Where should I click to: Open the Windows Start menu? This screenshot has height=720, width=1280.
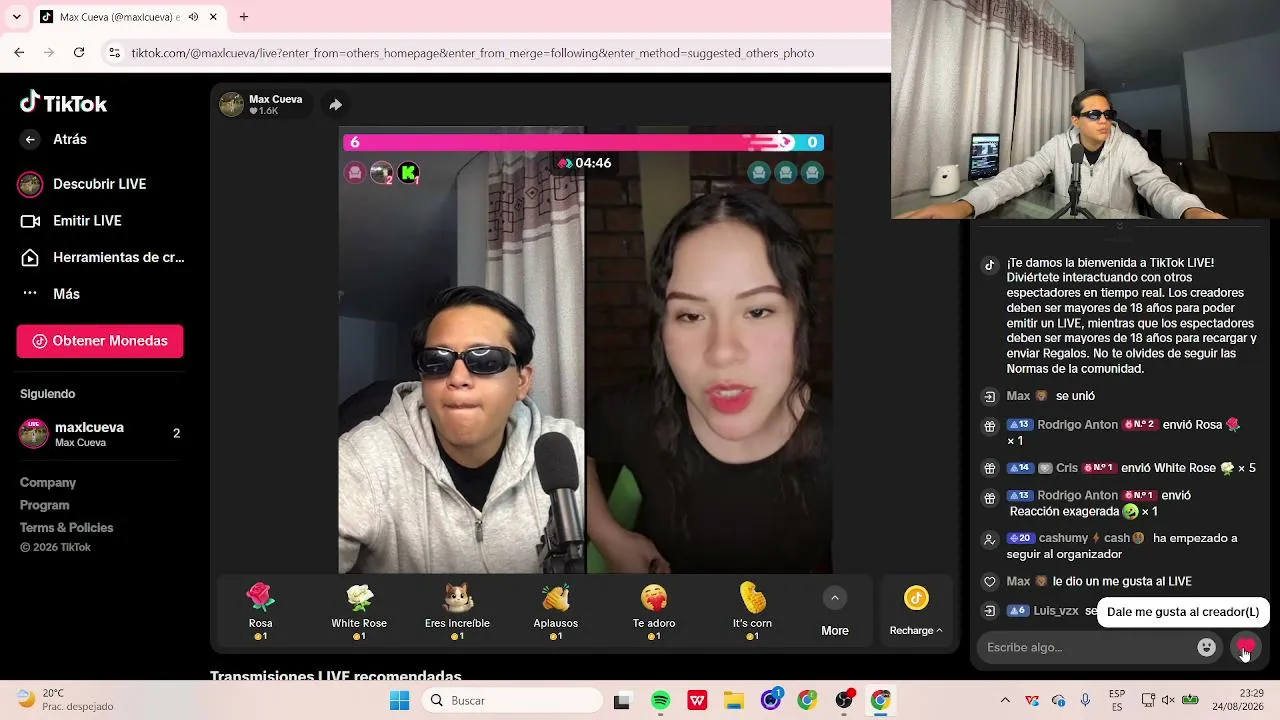(x=400, y=700)
